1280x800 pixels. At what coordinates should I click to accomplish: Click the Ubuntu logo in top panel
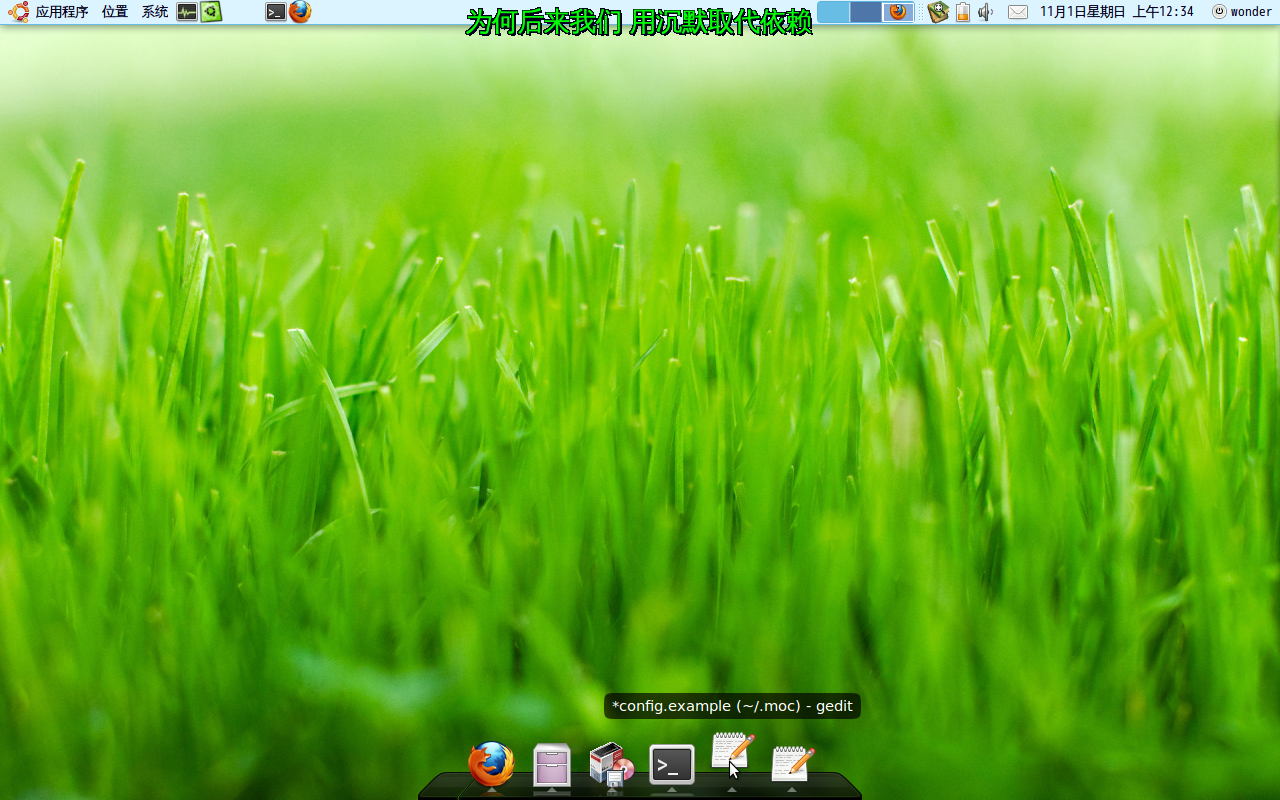tap(18, 12)
